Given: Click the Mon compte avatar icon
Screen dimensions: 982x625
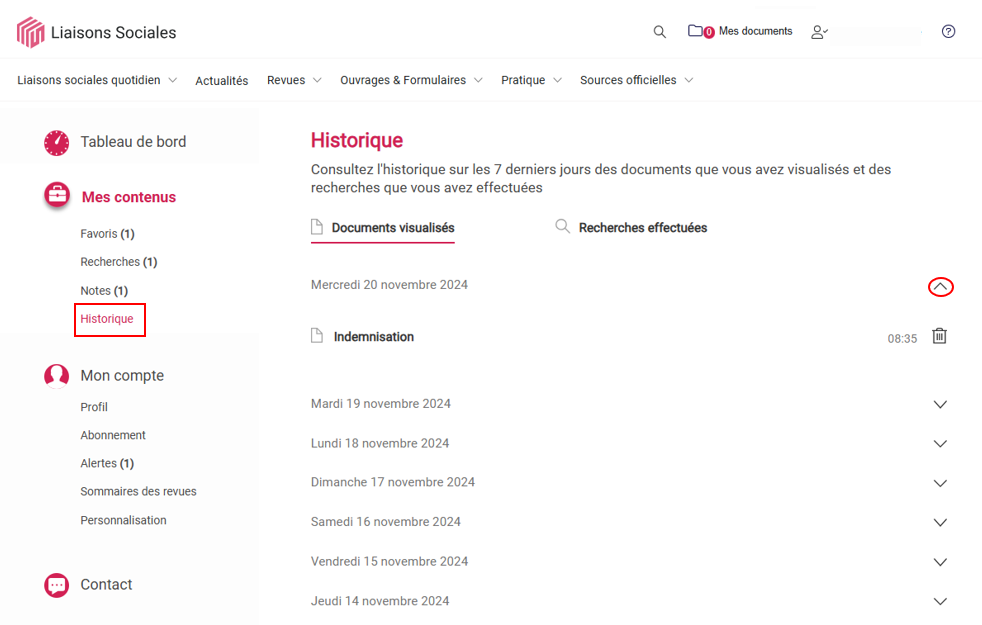Looking at the screenshot, I should tap(56, 376).
